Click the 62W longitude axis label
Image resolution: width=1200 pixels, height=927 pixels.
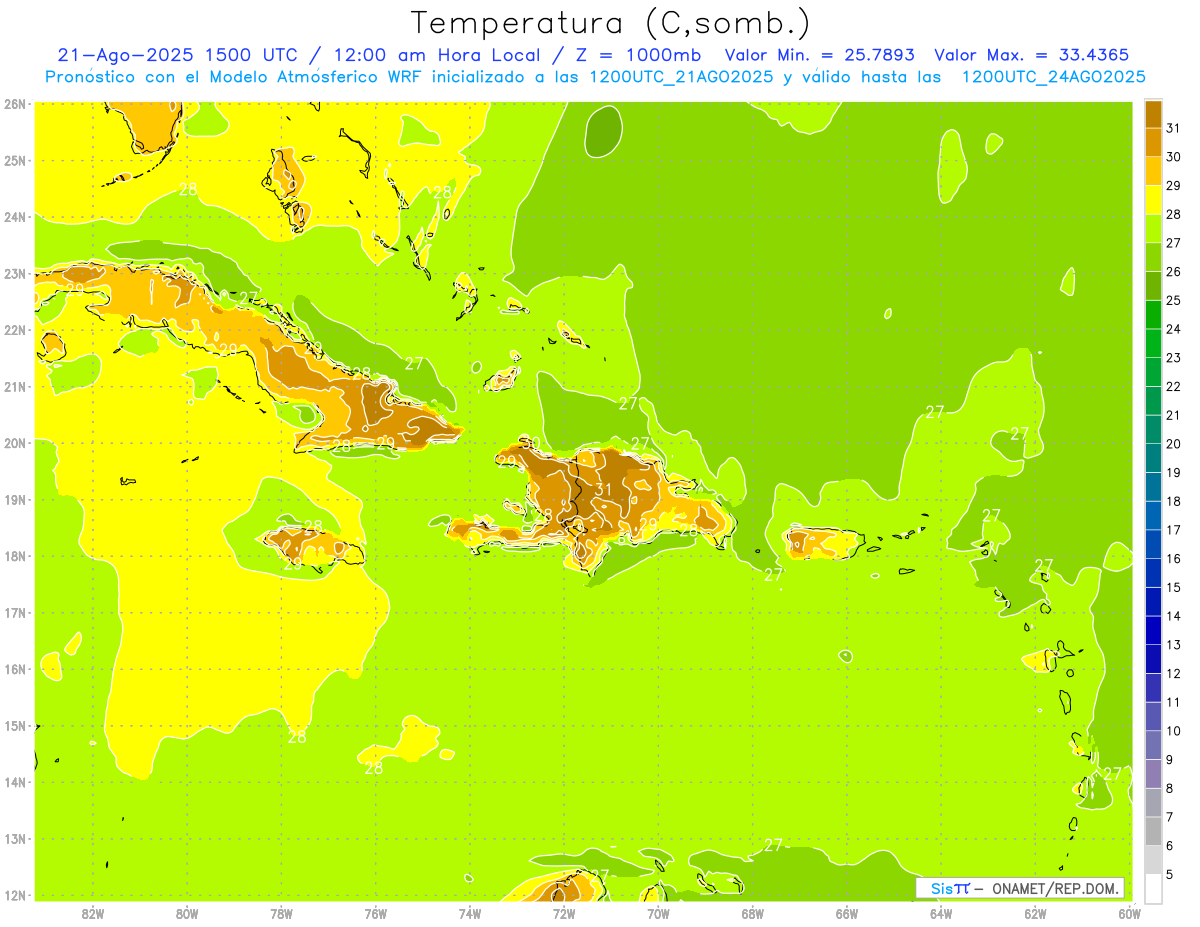(x=1035, y=913)
